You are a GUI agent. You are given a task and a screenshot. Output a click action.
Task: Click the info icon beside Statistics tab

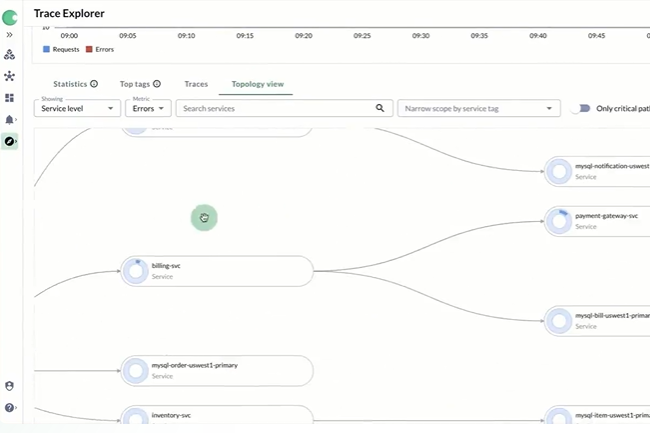click(94, 85)
